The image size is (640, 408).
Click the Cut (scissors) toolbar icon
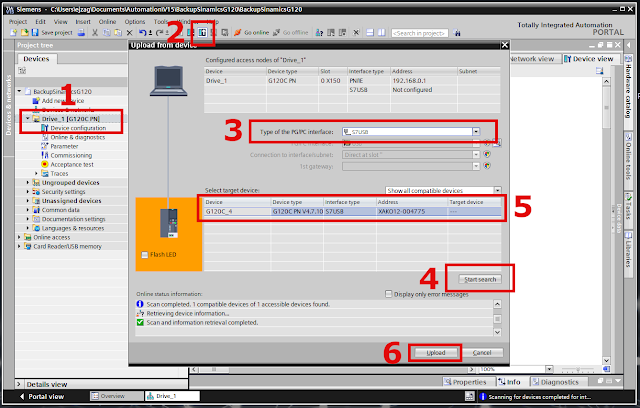95,32
